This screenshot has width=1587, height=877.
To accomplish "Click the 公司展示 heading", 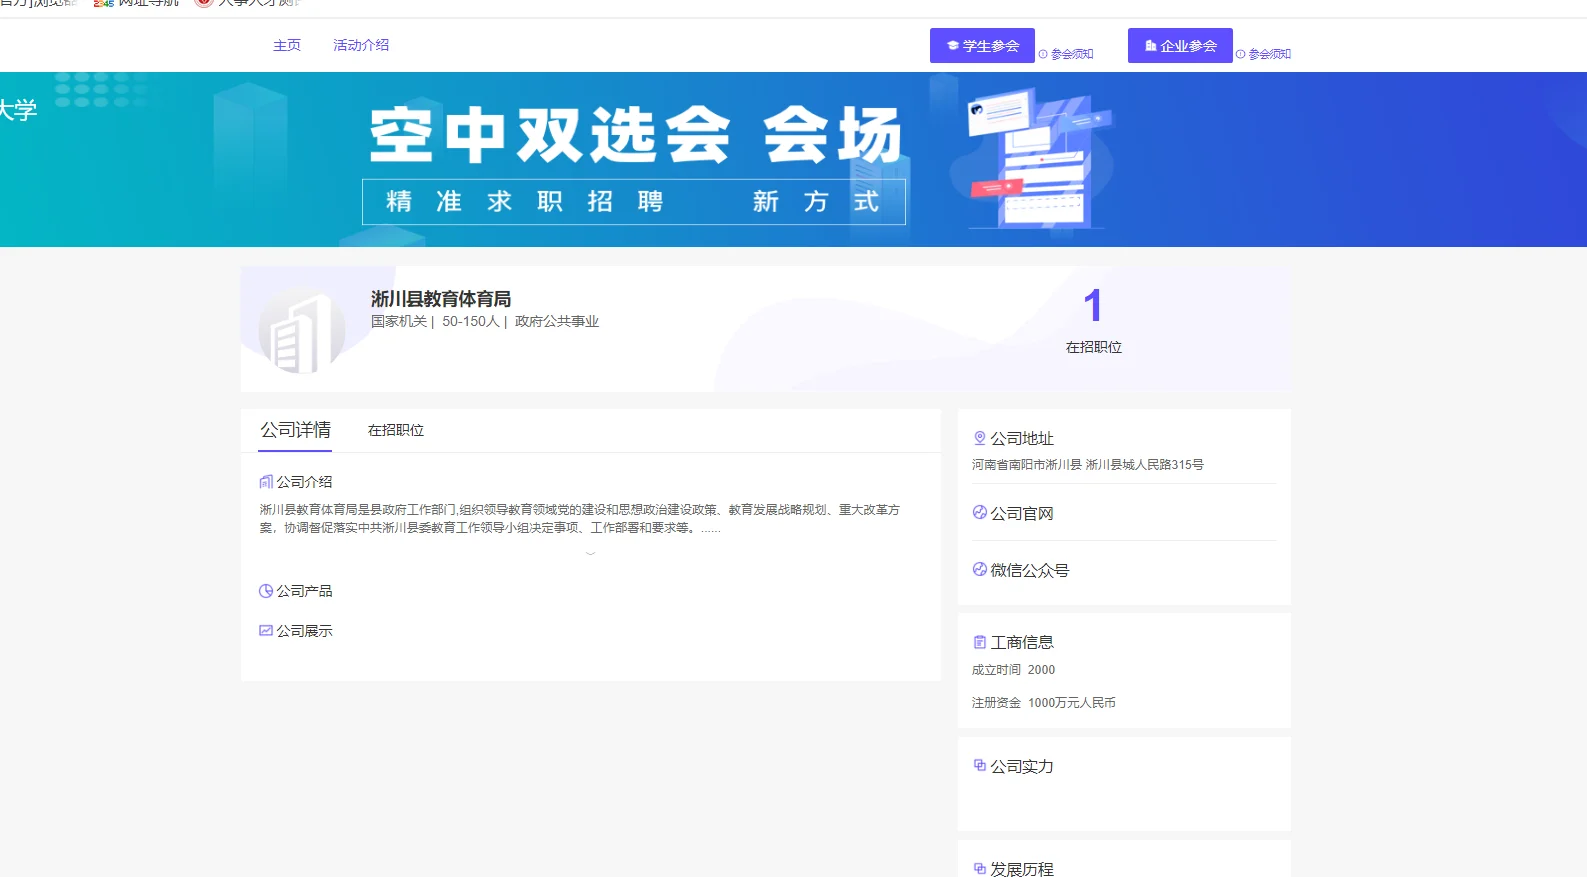I will (304, 631).
